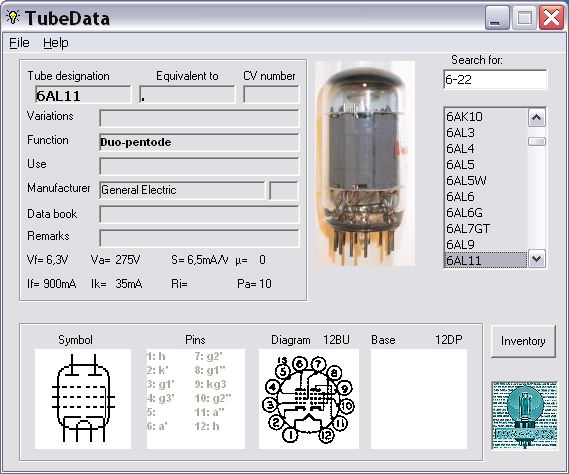Click the list scroll down arrow
Screen dimensions: 569x474
click(537, 259)
